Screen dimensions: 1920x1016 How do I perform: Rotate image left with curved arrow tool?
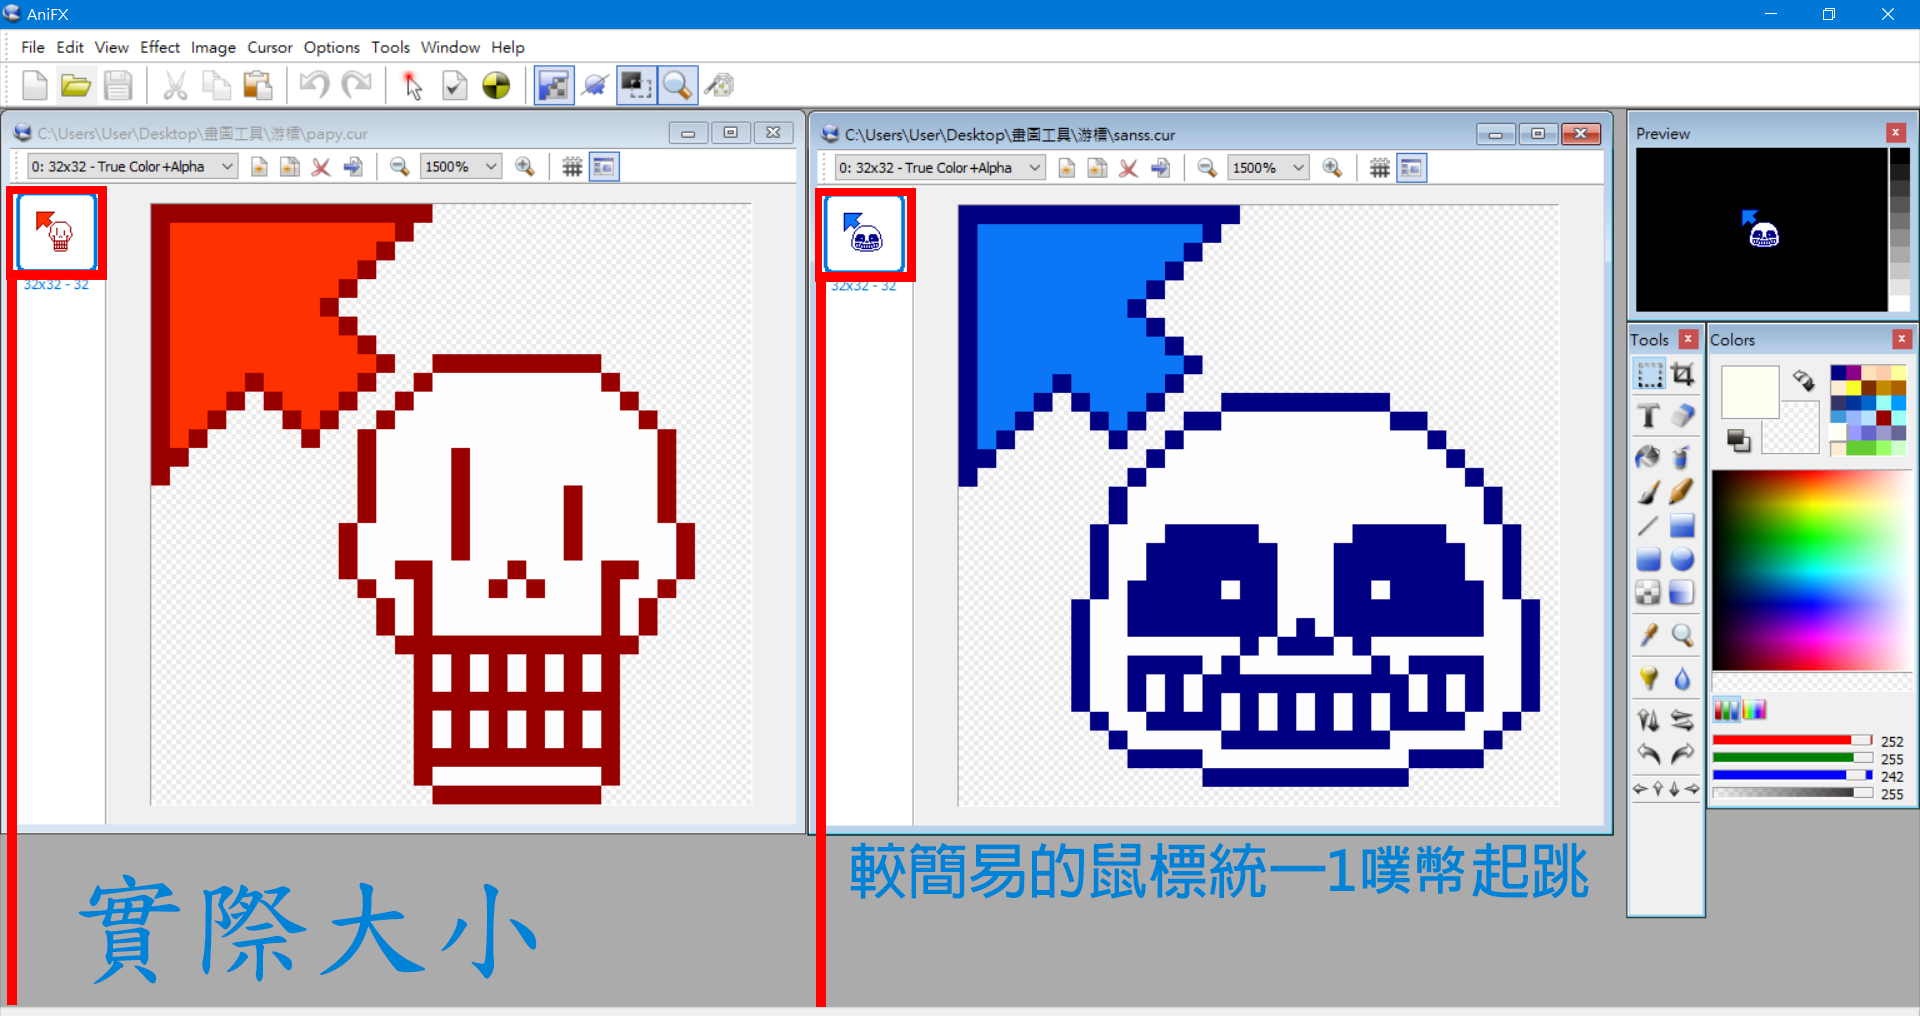(1649, 754)
